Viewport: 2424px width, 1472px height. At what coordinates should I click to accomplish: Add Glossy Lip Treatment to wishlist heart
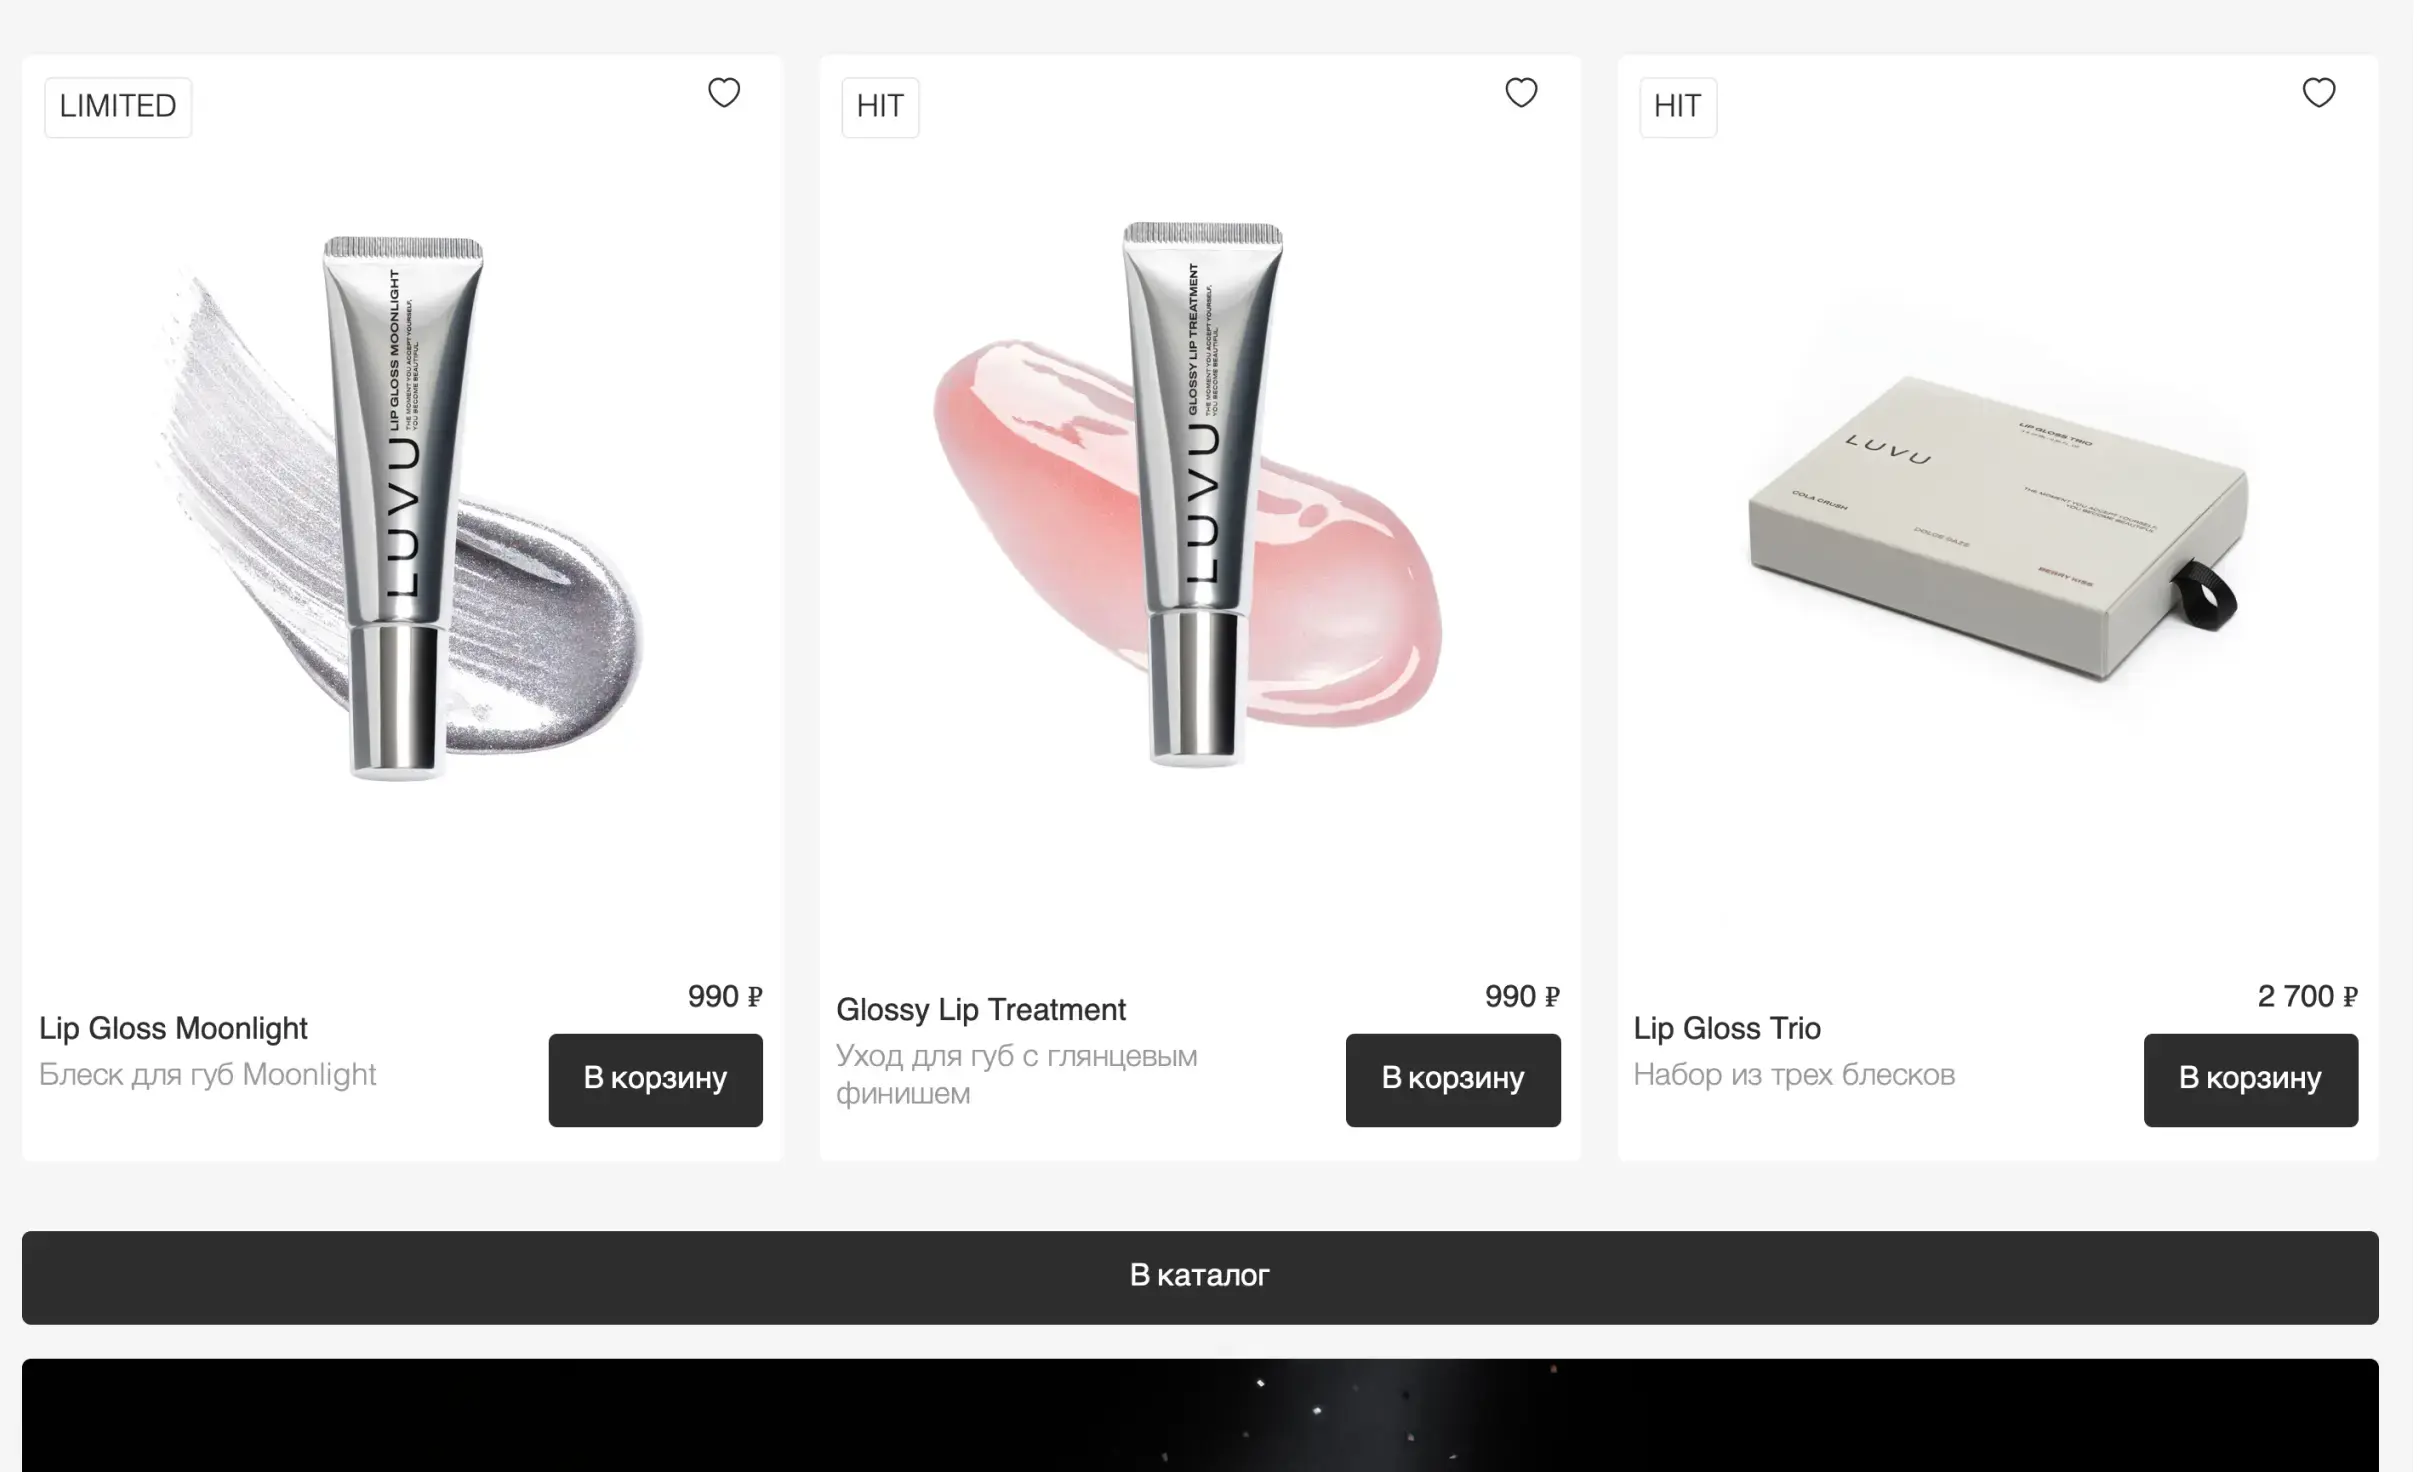click(1521, 93)
